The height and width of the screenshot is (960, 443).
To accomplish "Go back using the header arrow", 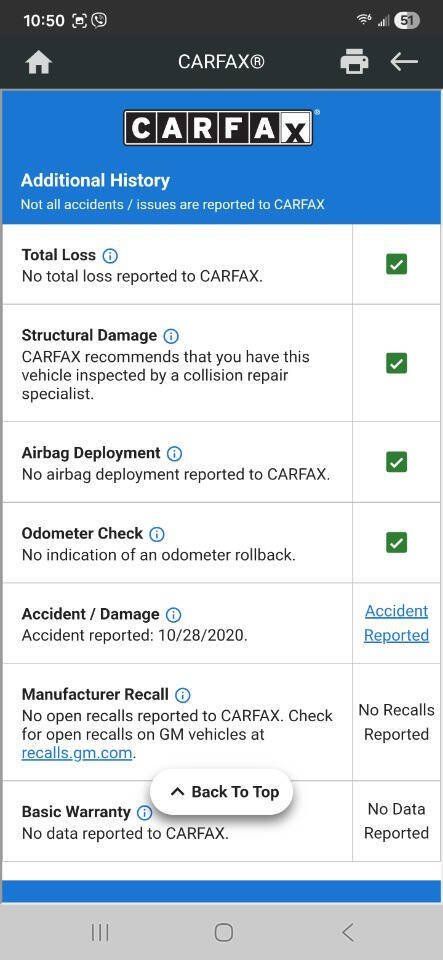I will pyautogui.click(x=404, y=61).
